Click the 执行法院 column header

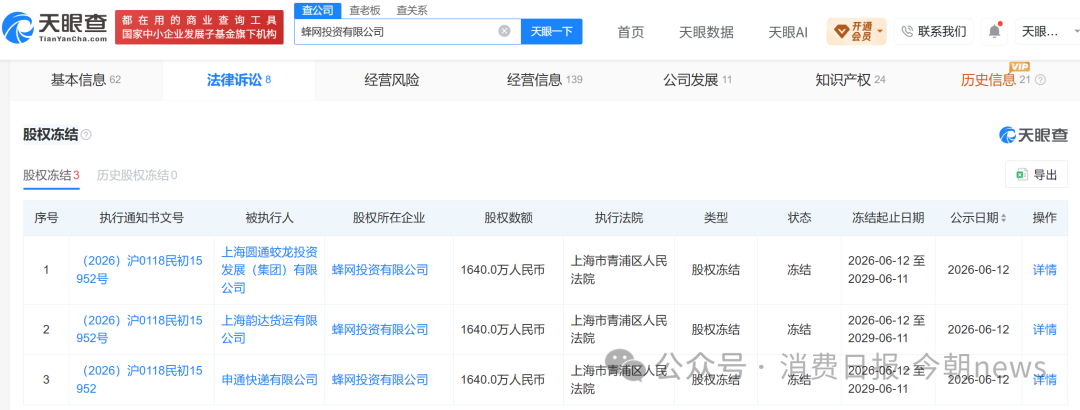[619, 218]
